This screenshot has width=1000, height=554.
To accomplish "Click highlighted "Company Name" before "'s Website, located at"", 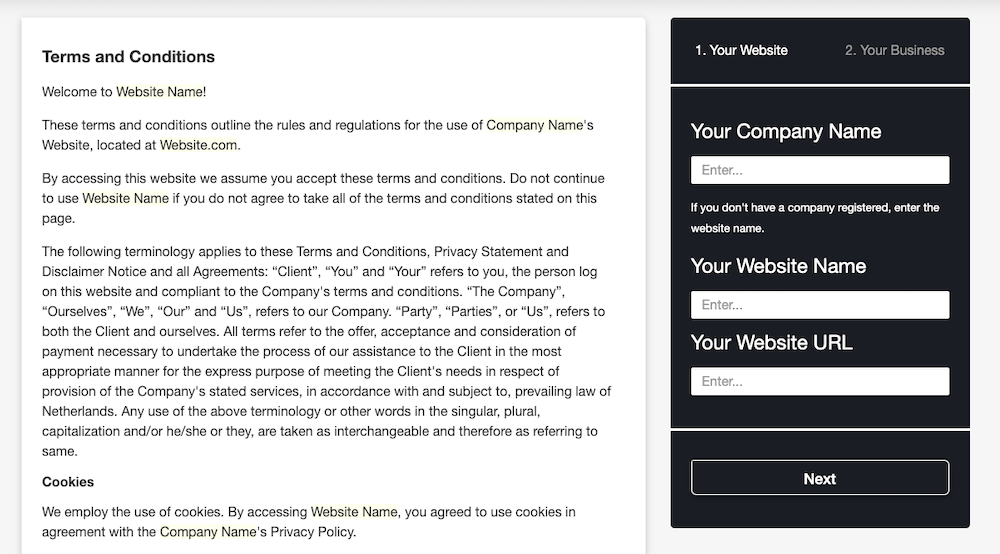I will click(x=534, y=125).
